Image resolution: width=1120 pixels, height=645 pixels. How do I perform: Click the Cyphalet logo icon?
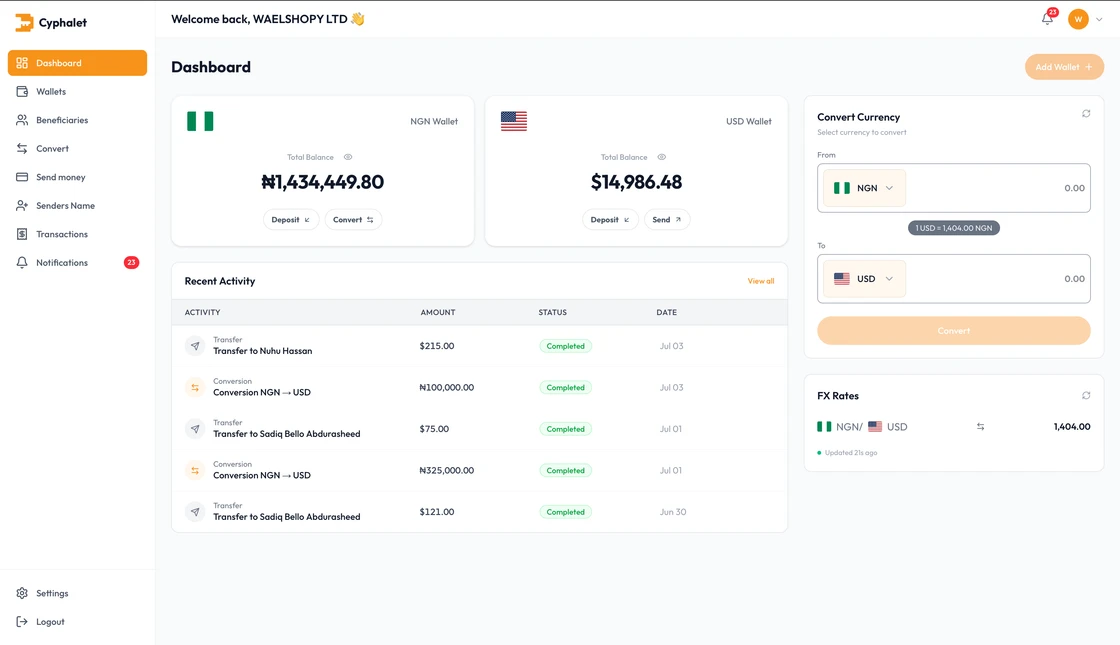[24, 23]
